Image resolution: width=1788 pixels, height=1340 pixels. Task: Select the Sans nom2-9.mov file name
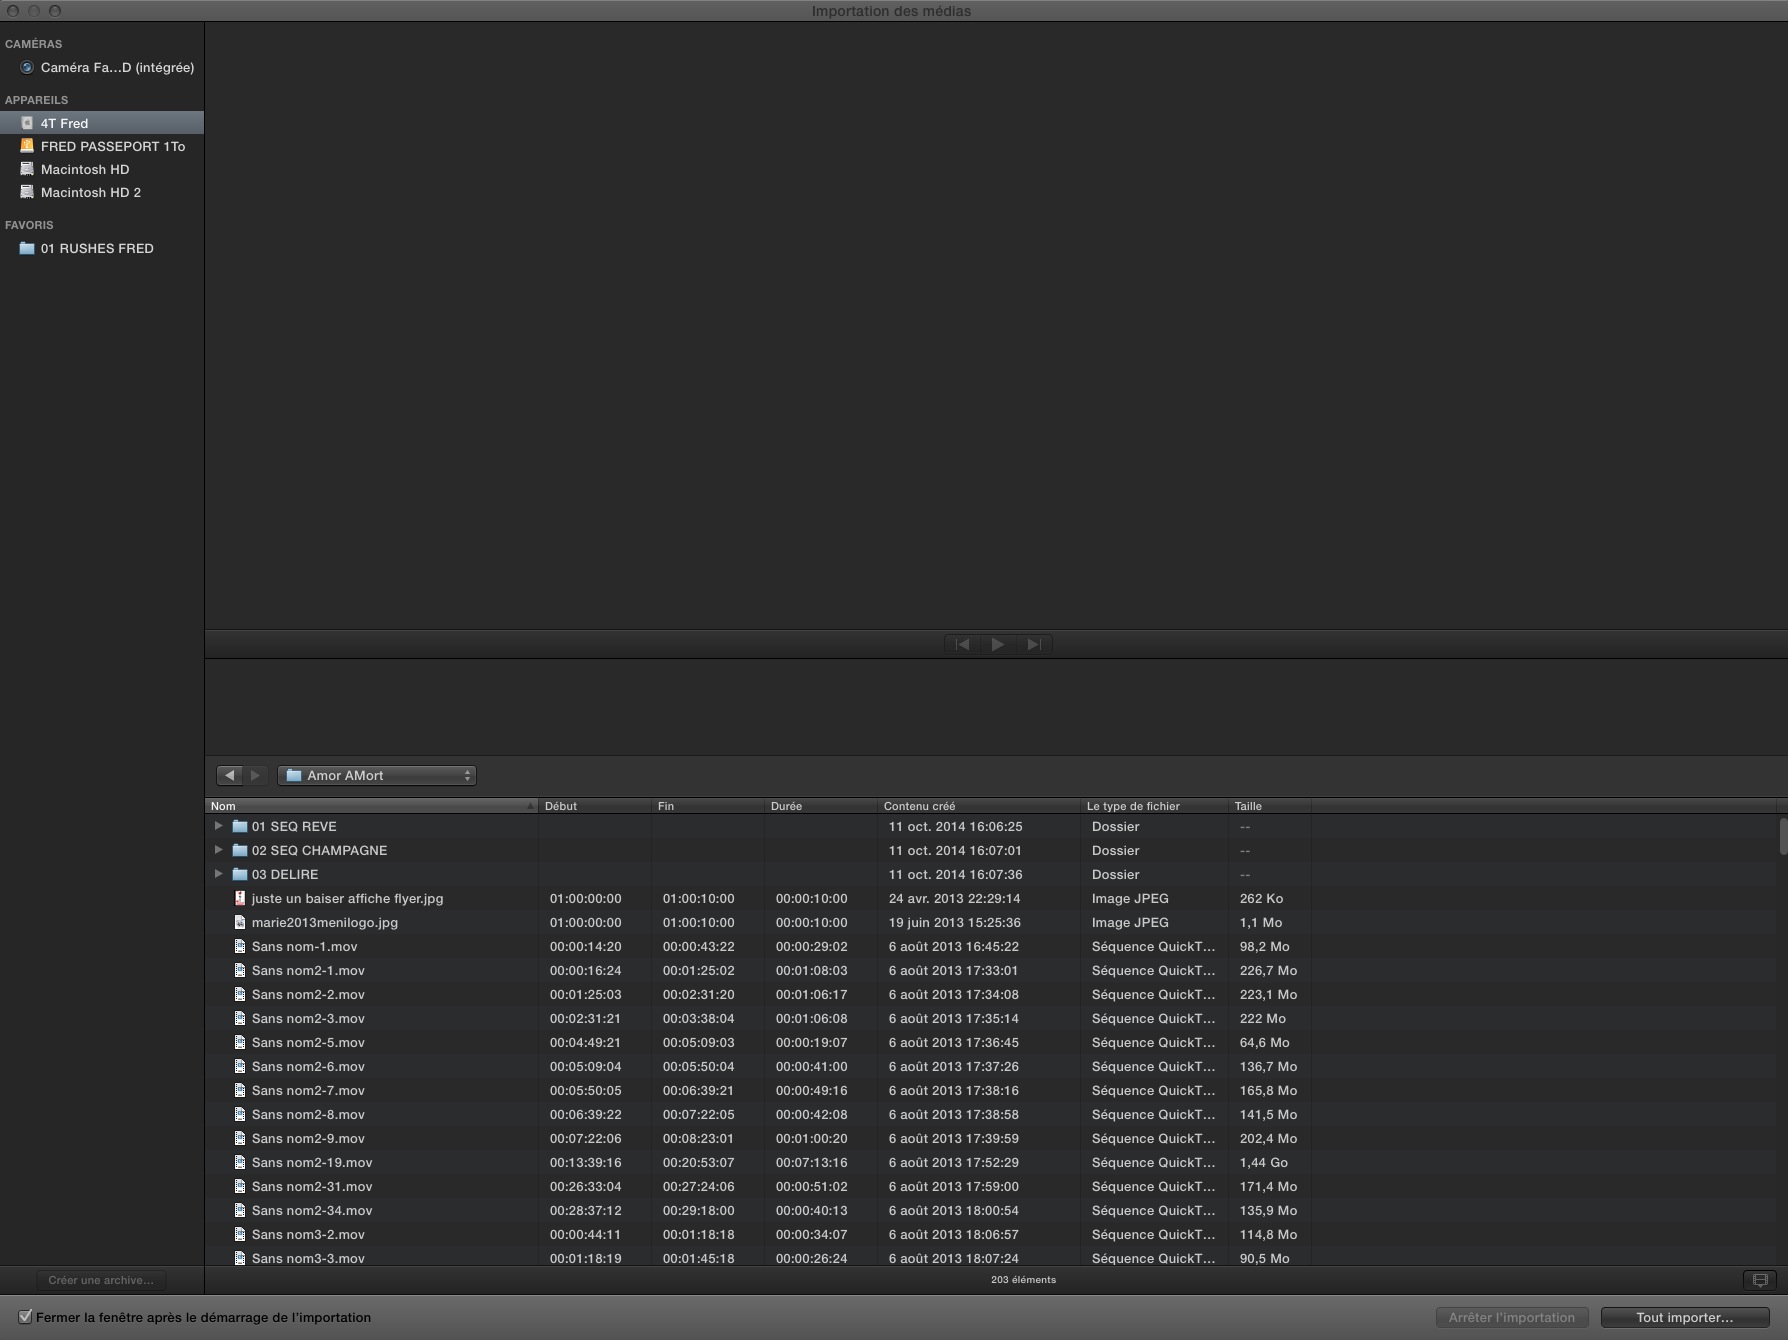[308, 1138]
